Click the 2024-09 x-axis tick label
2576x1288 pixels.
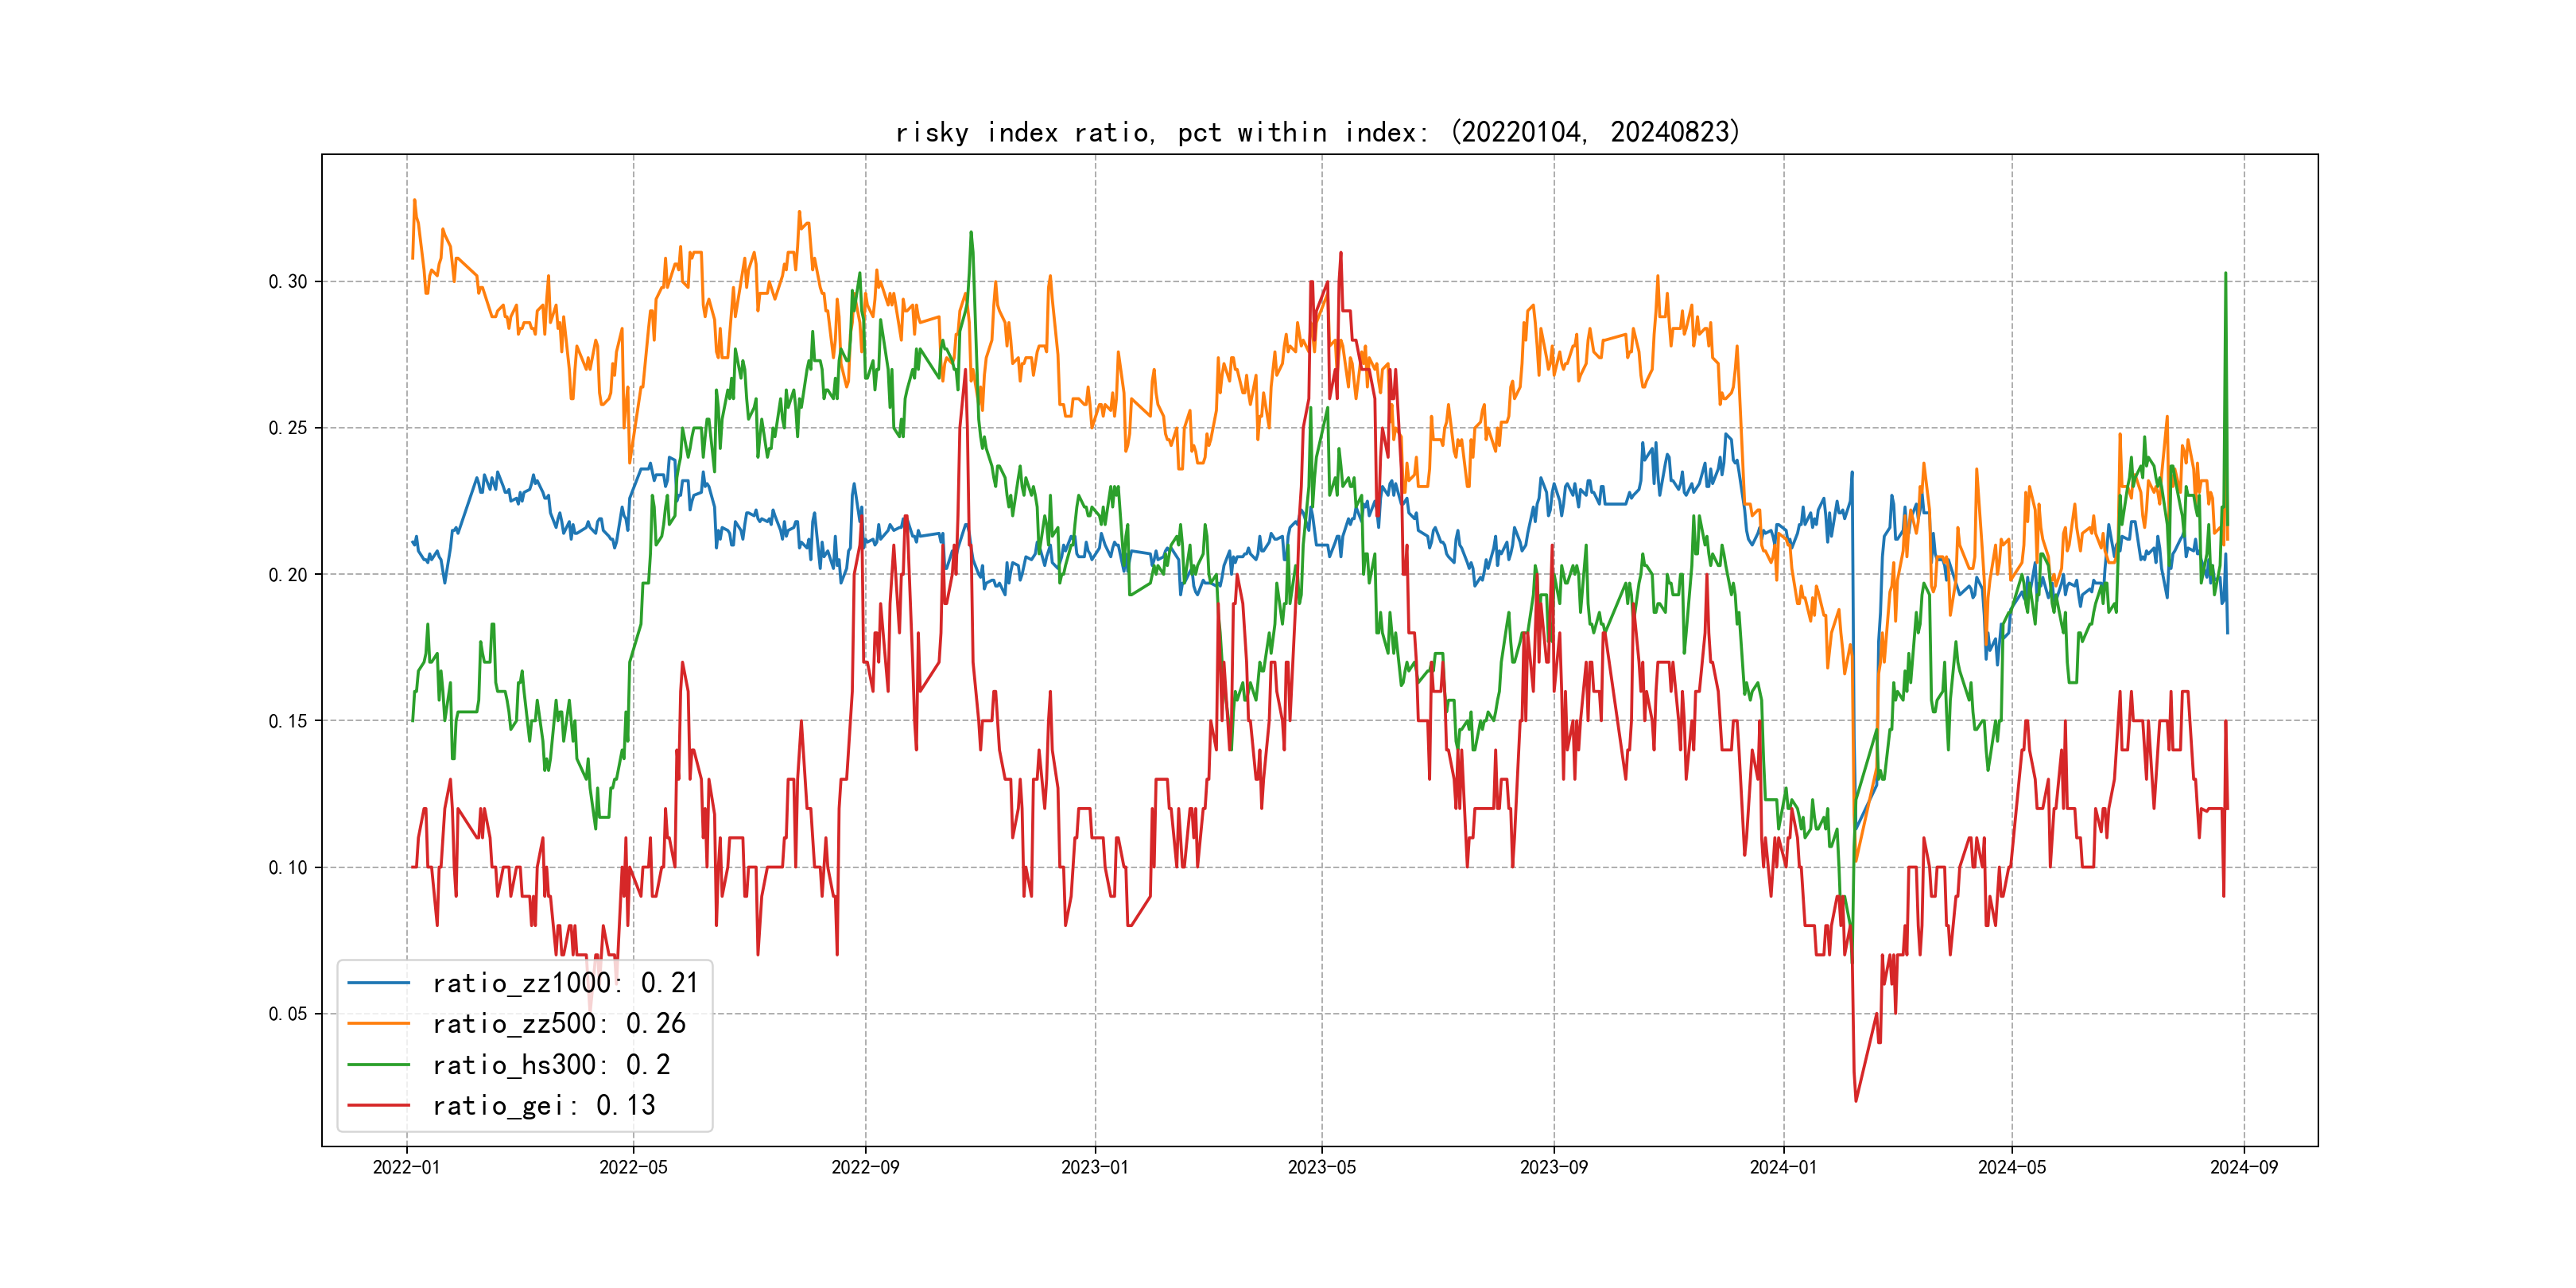(x=2244, y=1167)
